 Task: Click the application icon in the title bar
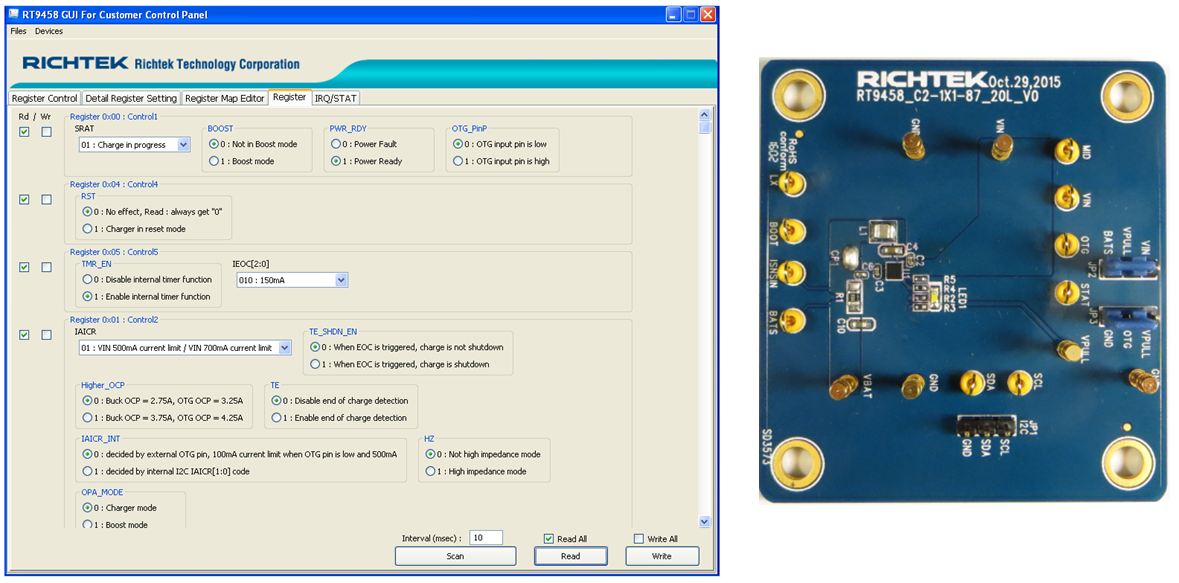pos(14,14)
